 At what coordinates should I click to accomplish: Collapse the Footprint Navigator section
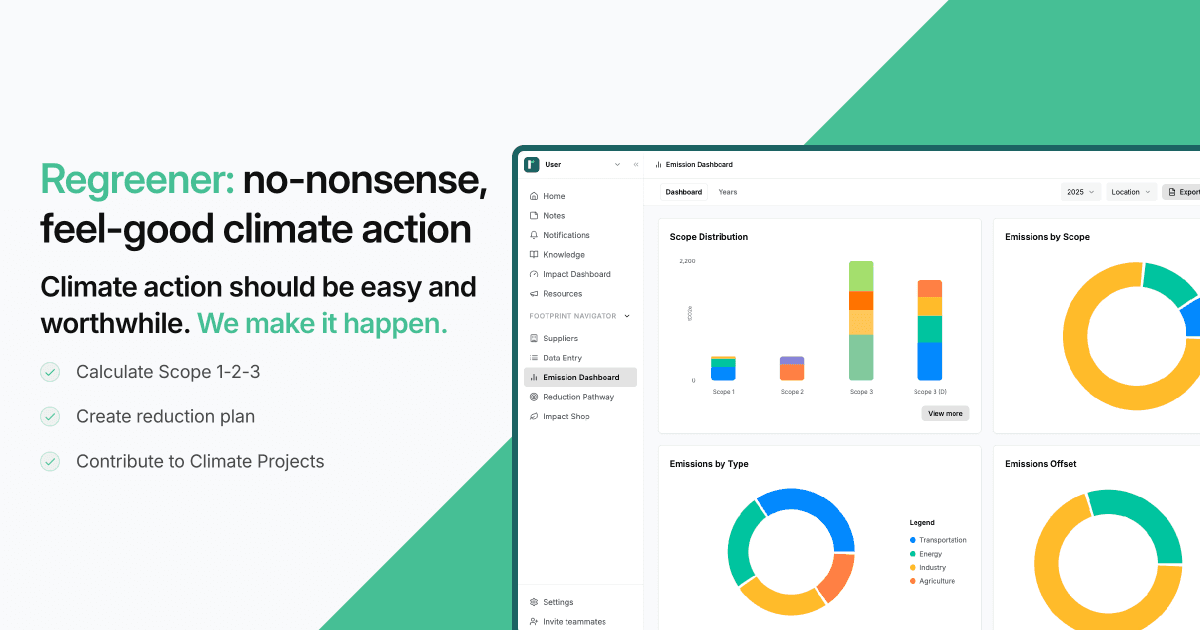tap(627, 316)
